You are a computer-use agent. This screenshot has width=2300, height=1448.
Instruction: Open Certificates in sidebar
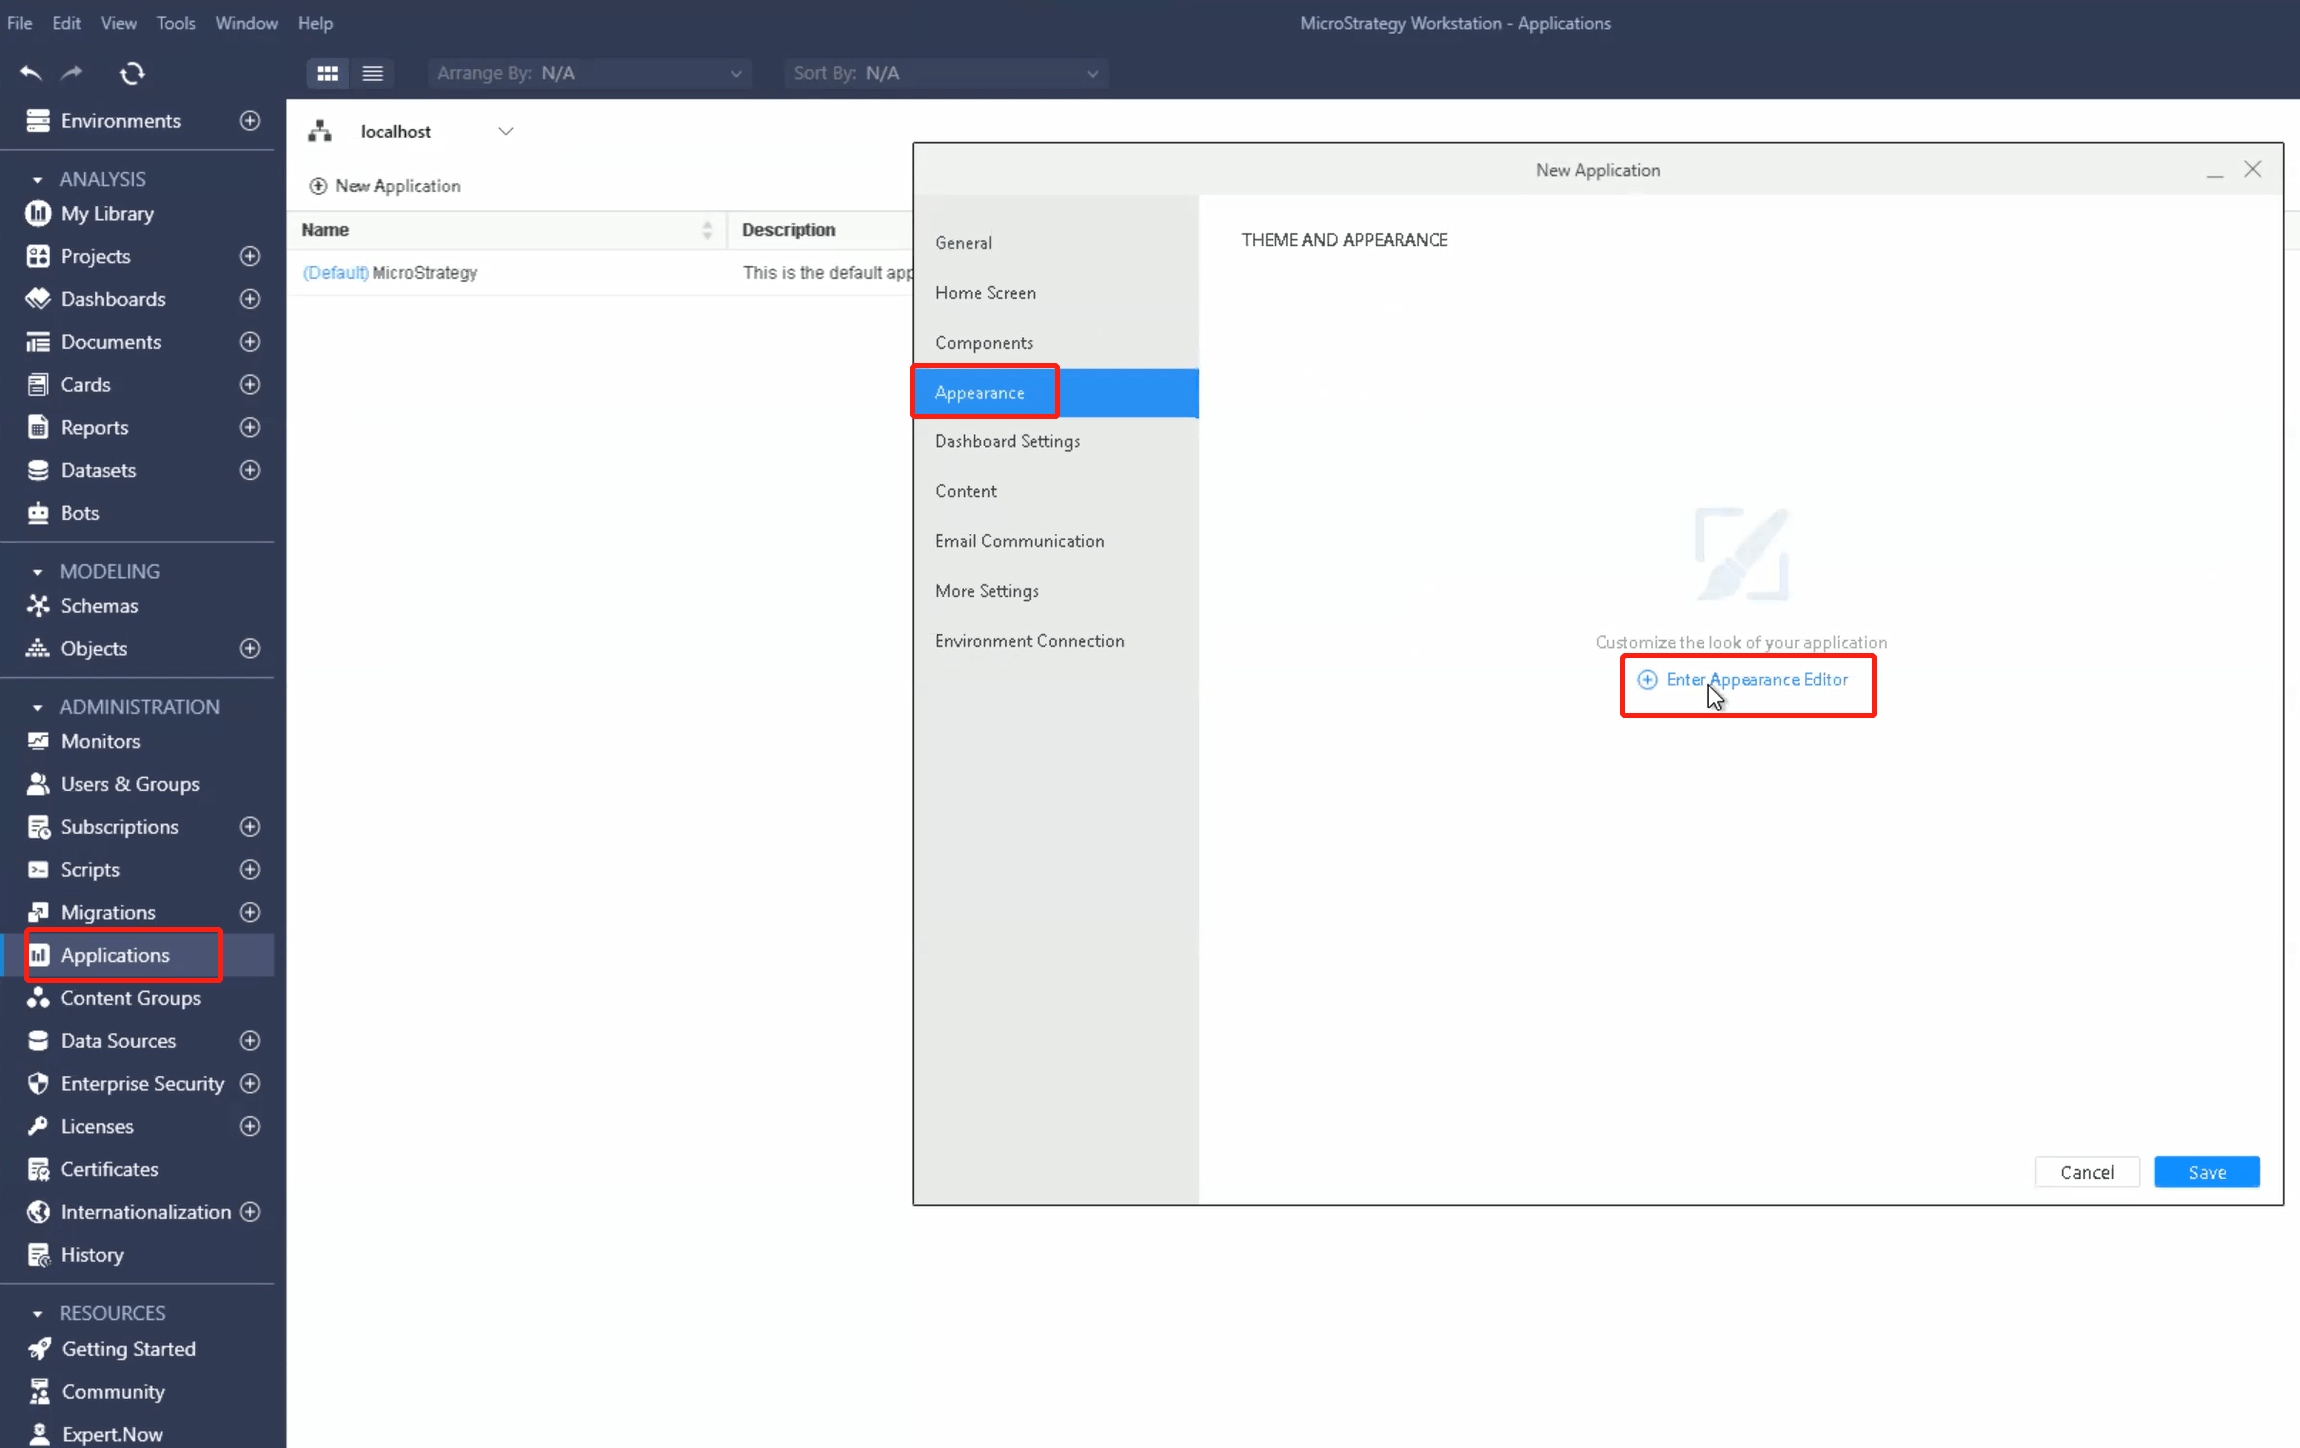coord(109,1169)
